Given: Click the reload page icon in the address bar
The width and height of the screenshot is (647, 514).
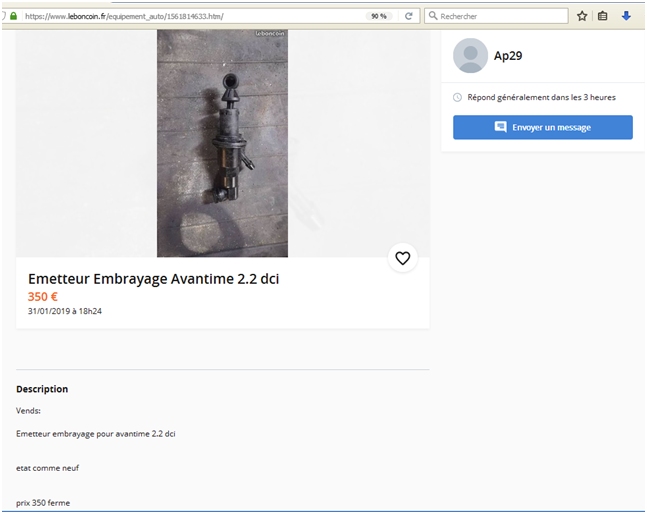Looking at the screenshot, I should tap(408, 16).
